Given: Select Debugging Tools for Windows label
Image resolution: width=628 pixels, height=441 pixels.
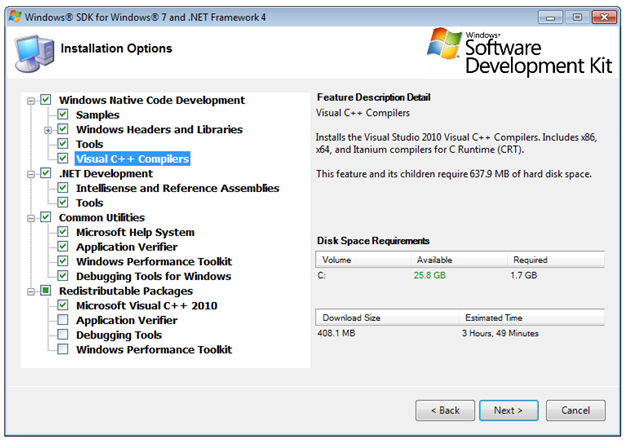Looking at the screenshot, I should [154, 276].
